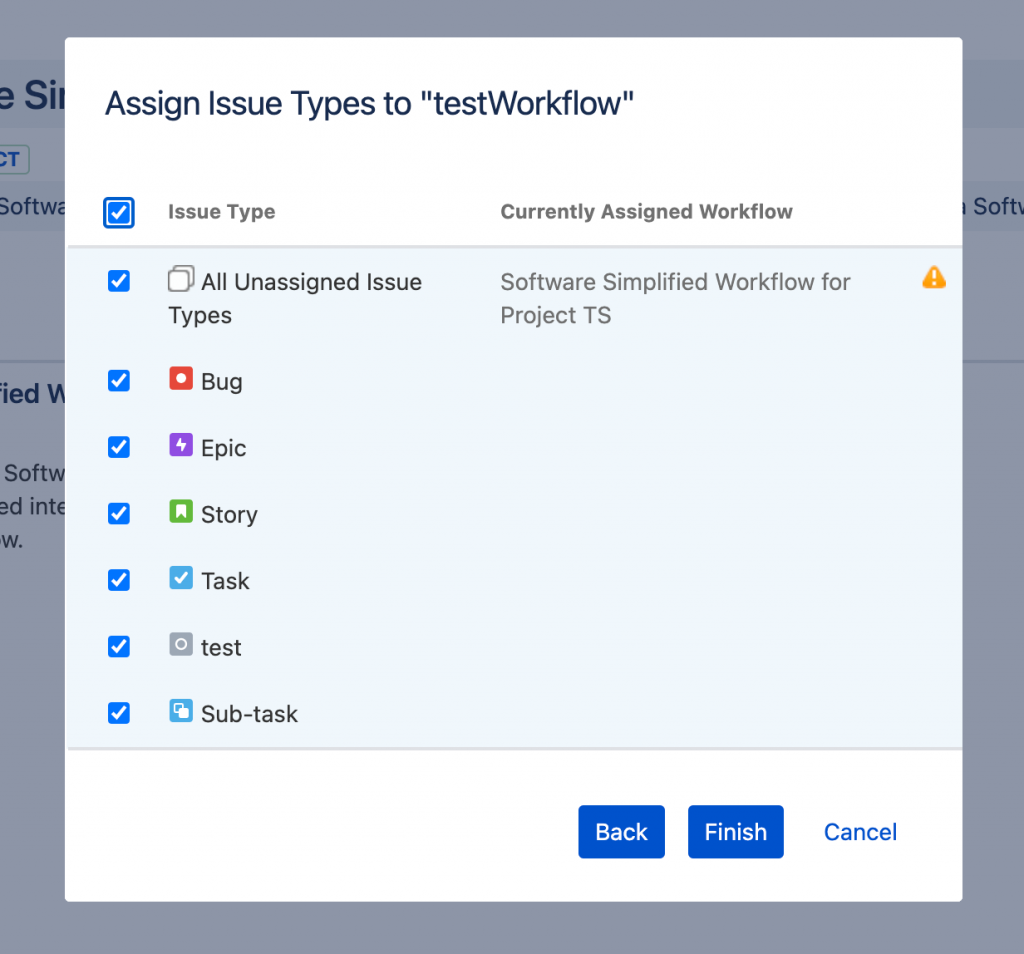The height and width of the screenshot is (954, 1024).
Task: Click the All Unassigned Issue Types icon
Action: coord(181,279)
